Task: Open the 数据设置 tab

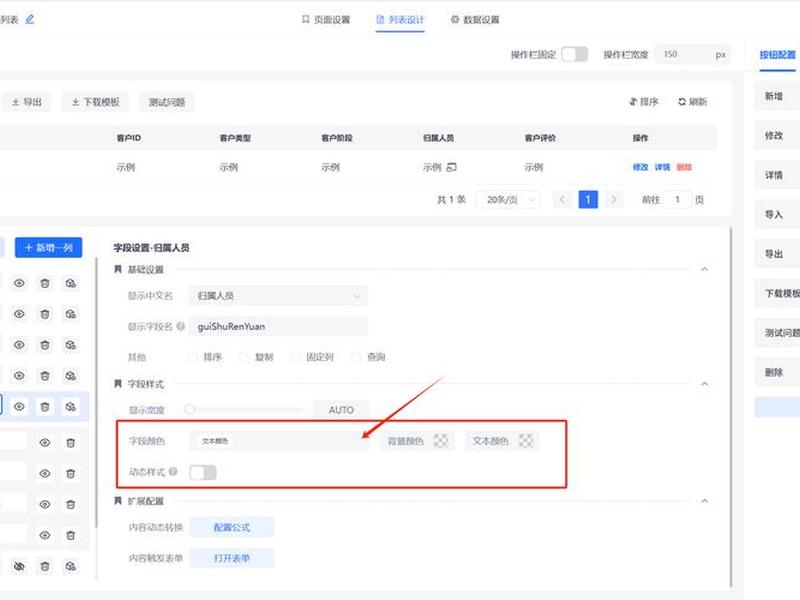Action: (x=475, y=19)
